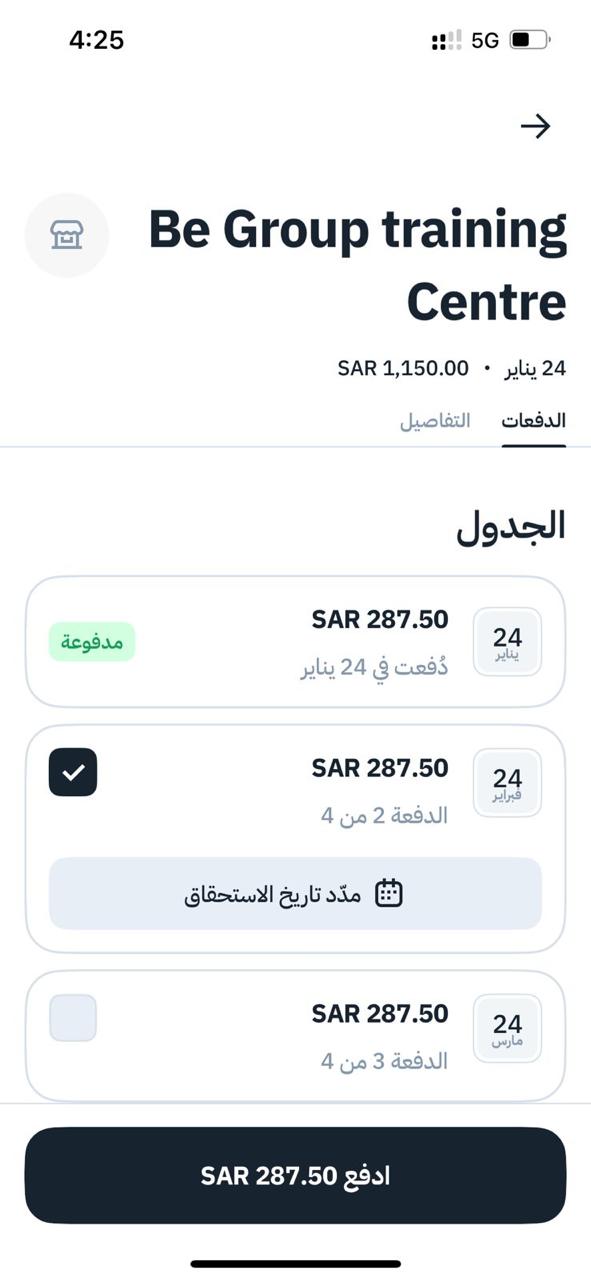Image resolution: width=591 pixels, height=1280 pixels.
Task: Tap the store merchant icon
Action: (x=67, y=235)
